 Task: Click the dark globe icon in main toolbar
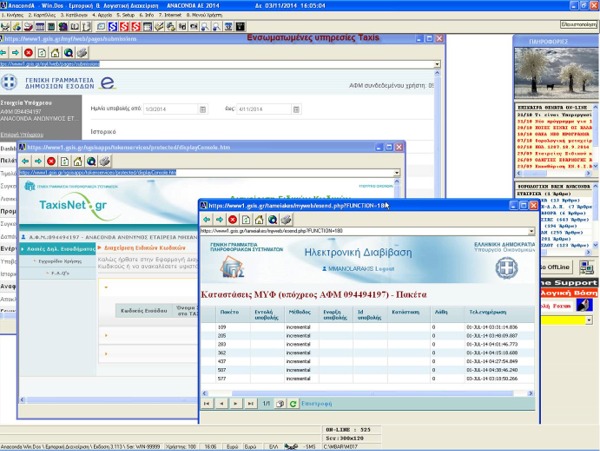click(63, 26)
